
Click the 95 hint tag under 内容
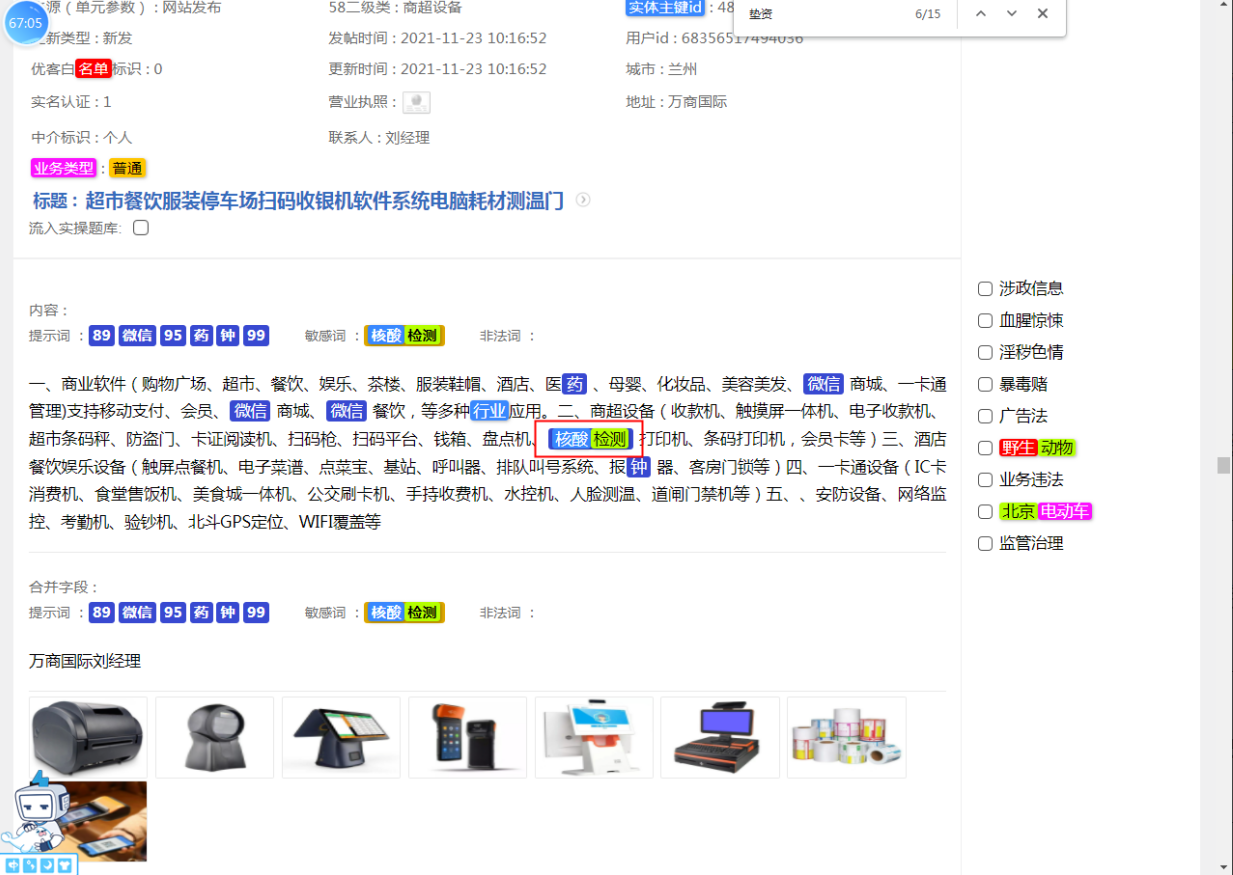[173, 336]
